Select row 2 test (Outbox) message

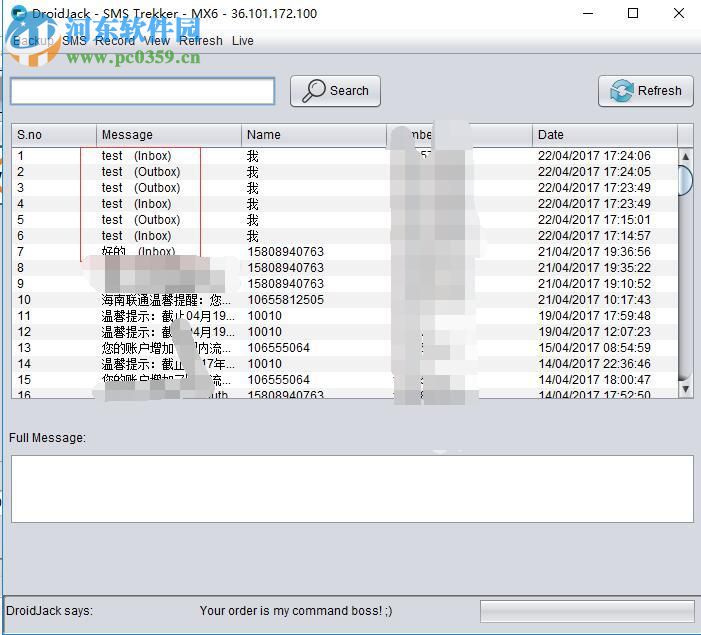click(141, 172)
